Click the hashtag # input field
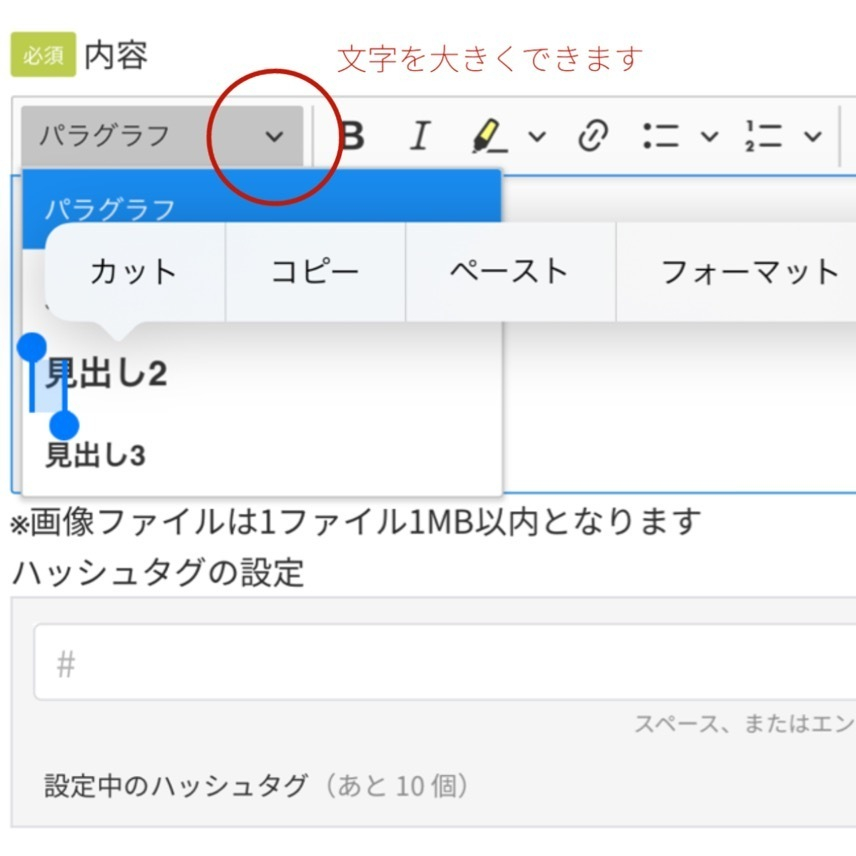 click(x=444, y=662)
